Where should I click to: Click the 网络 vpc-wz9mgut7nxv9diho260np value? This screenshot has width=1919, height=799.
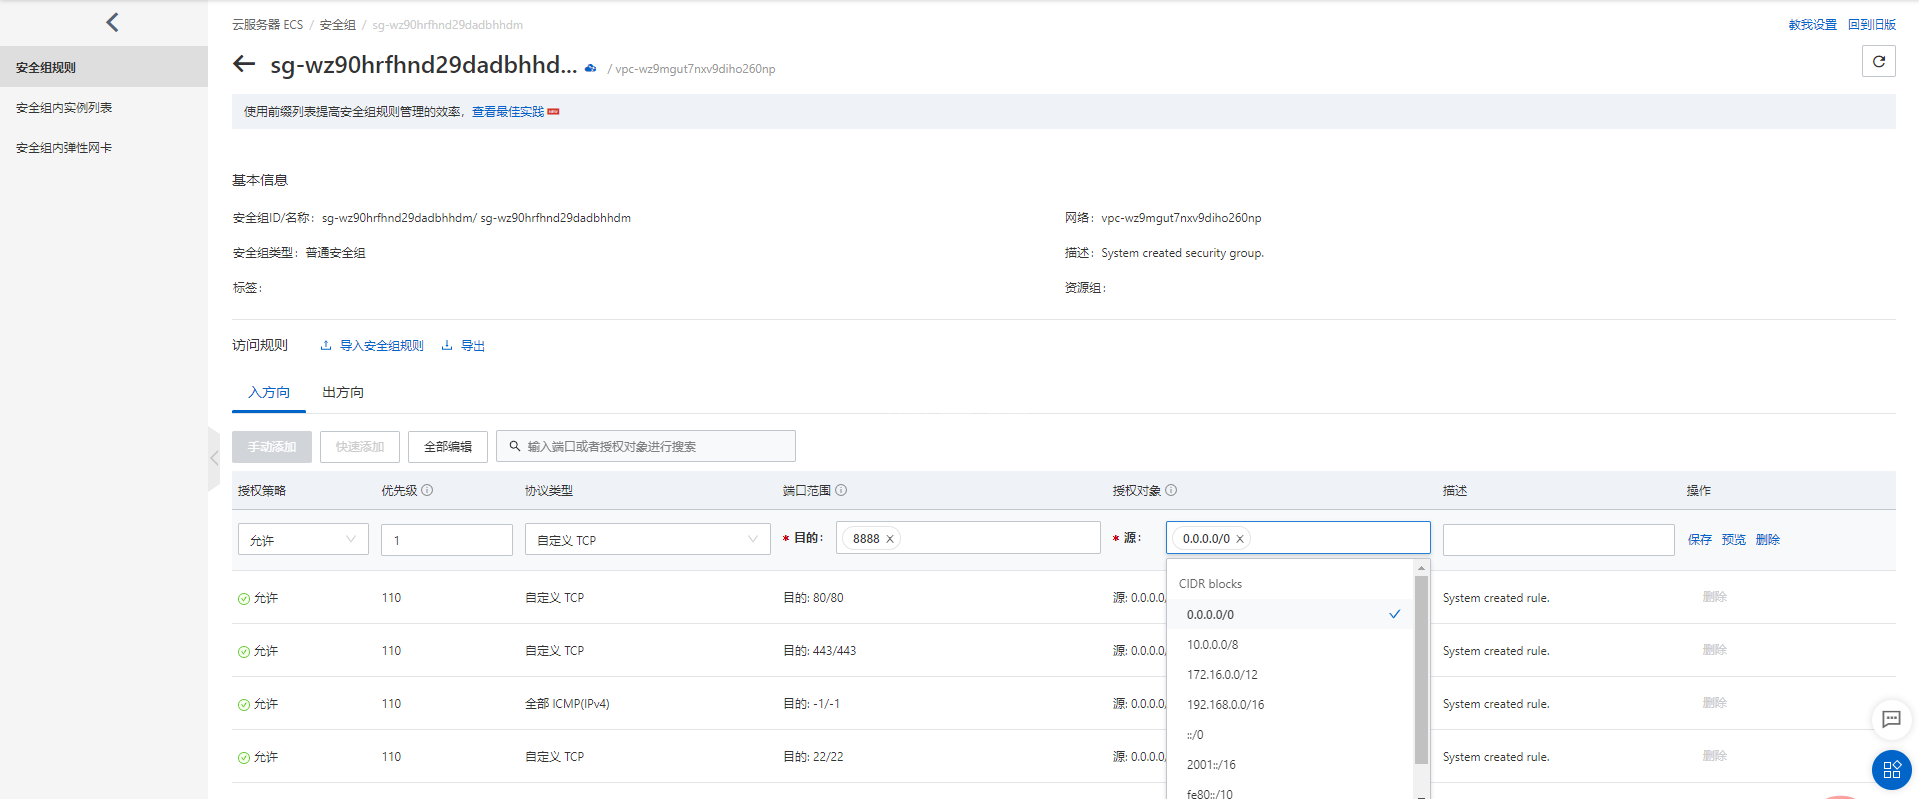pyautogui.click(x=1181, y=218)
